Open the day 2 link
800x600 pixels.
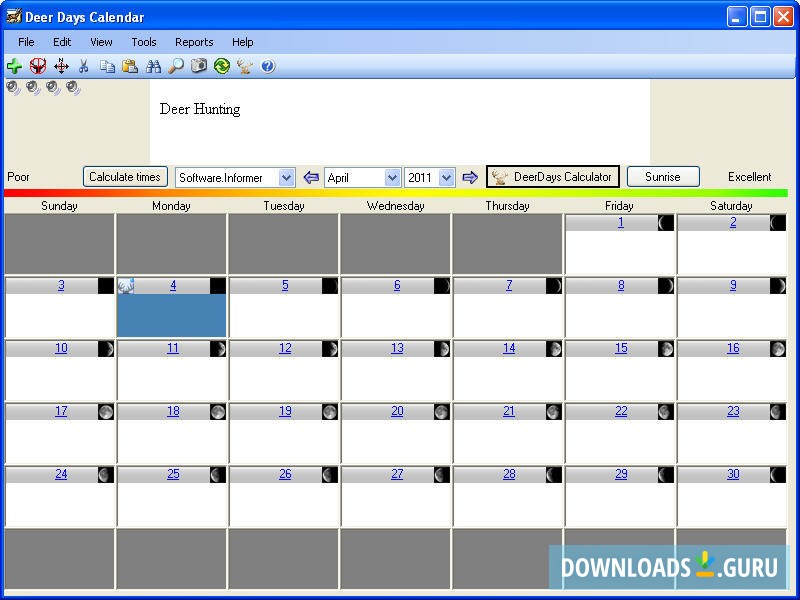[x=733, y=223]
